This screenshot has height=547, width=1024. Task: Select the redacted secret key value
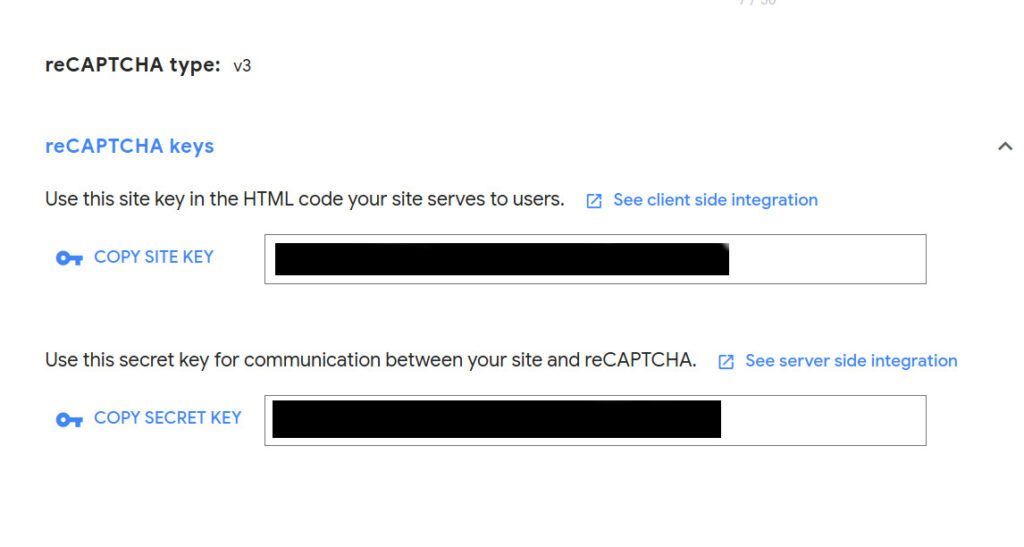(496, 419)
